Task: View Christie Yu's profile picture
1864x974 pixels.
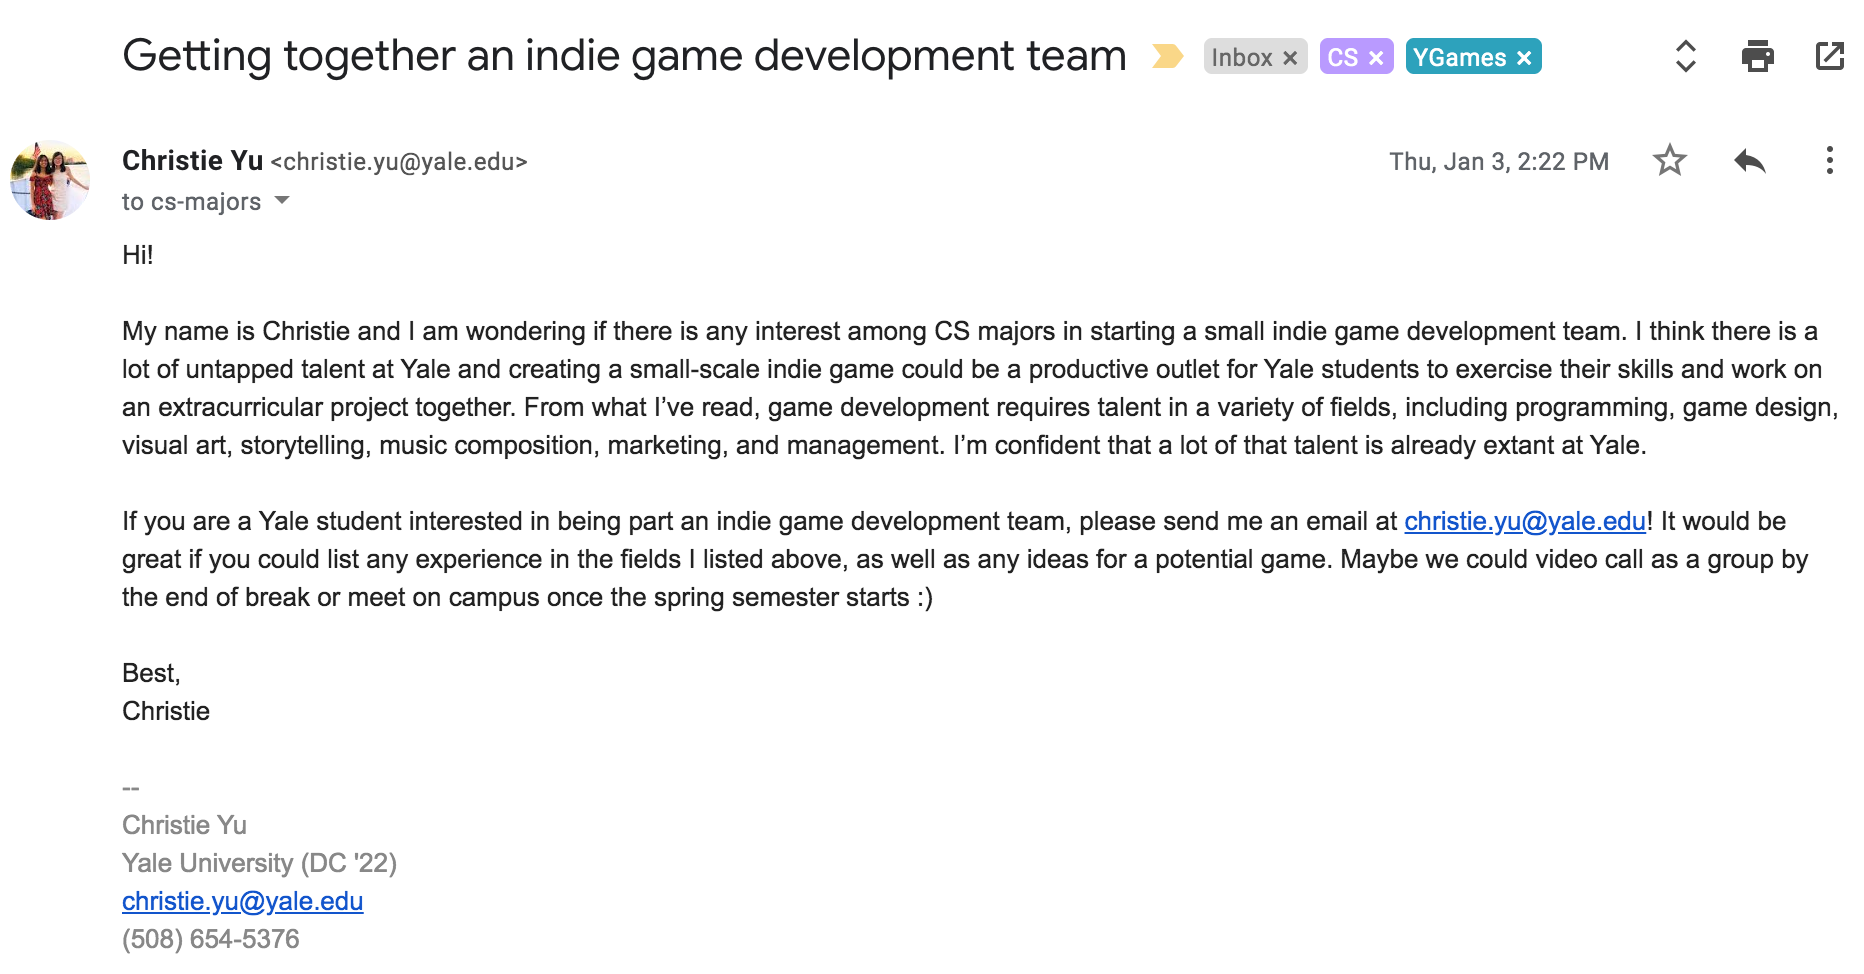Action: [x=50, y=180]
